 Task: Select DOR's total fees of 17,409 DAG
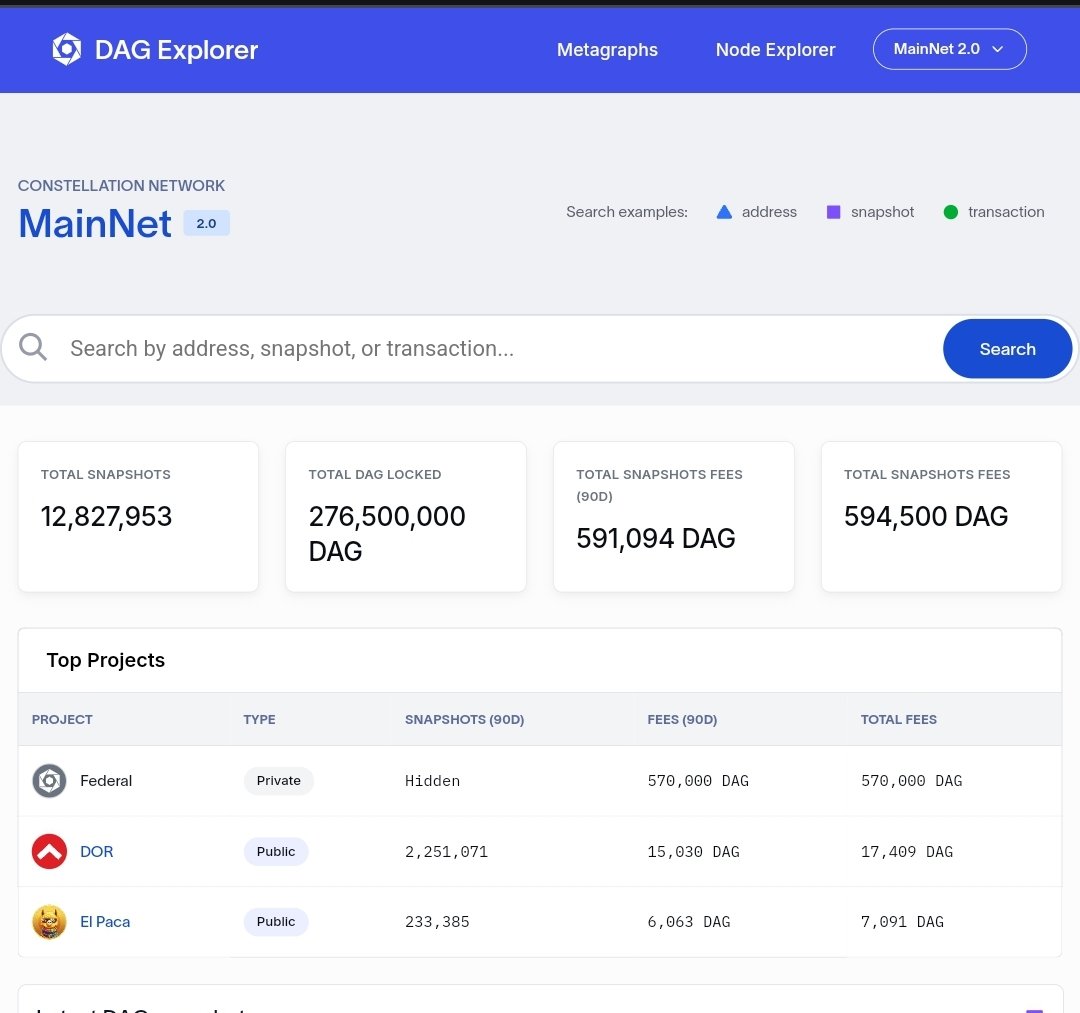pos(906,852)
